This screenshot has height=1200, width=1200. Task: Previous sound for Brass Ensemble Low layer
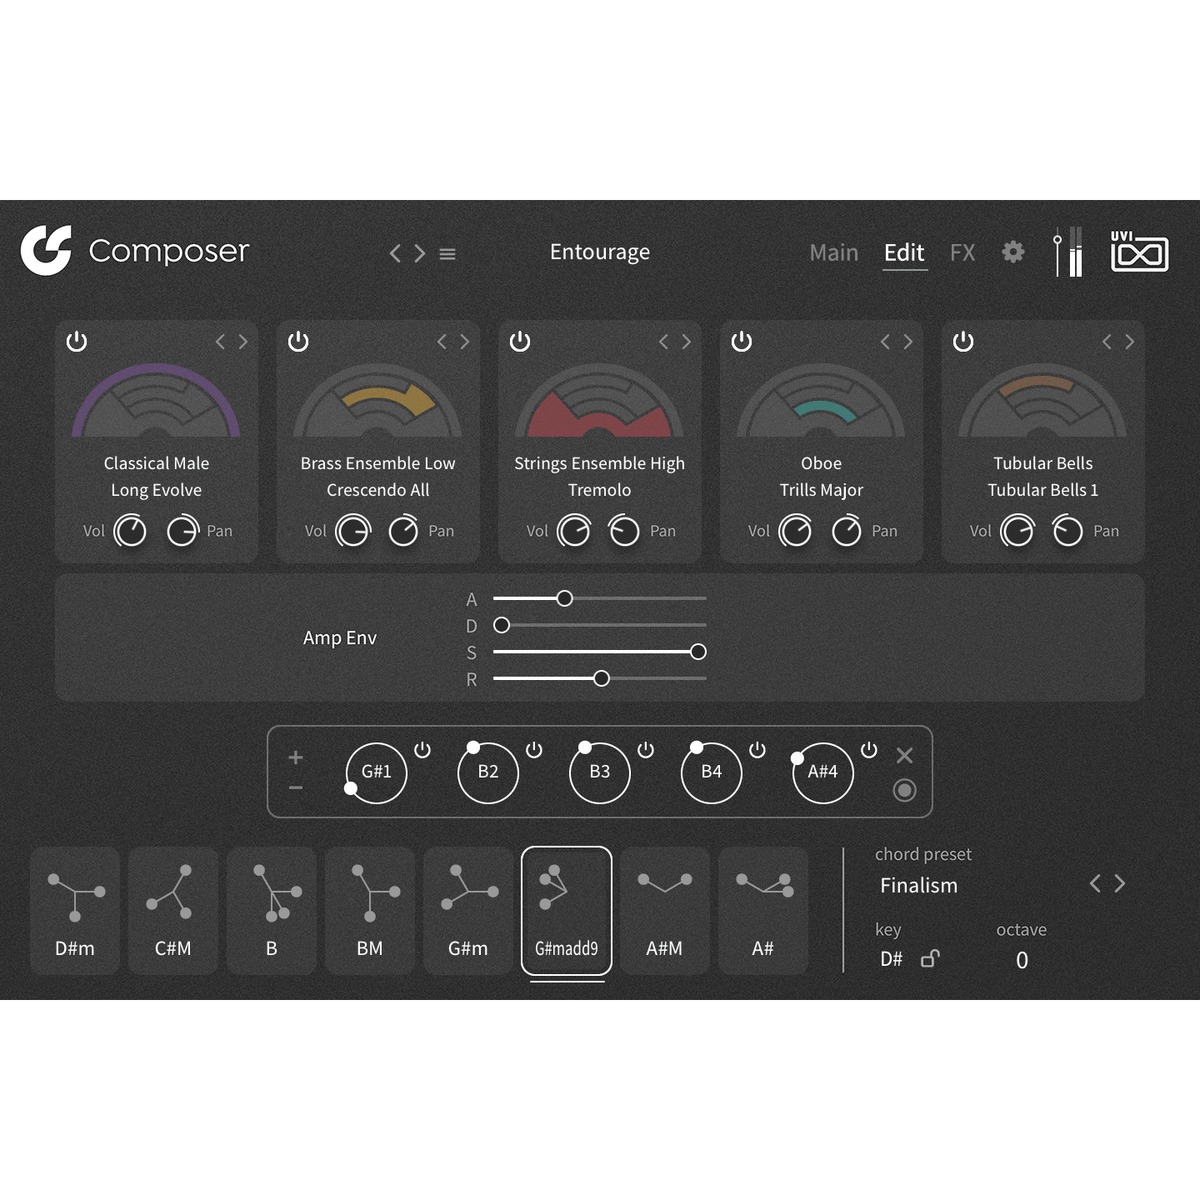click(442, 341)
